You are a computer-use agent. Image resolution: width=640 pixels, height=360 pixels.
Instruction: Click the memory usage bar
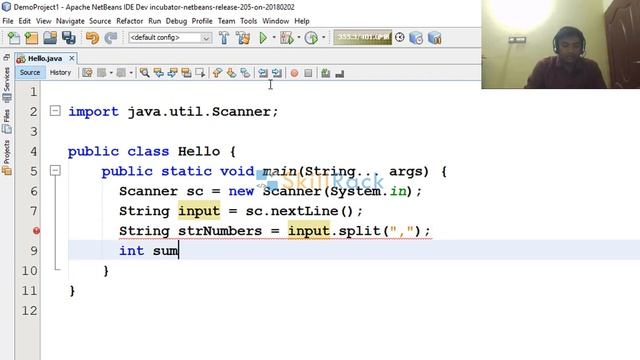(x=362, y=38)
